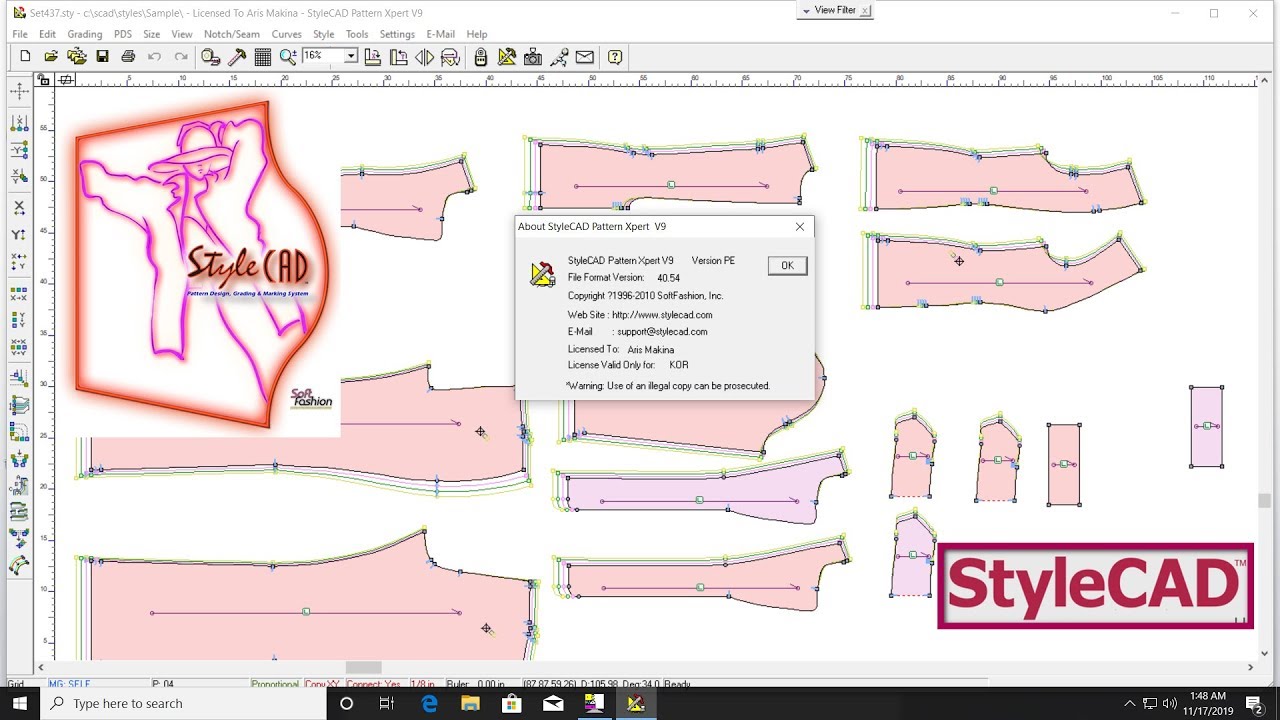1280x720 pixels.
Task: Save the style using the floppy disk icon
Action: click(102, 57)
